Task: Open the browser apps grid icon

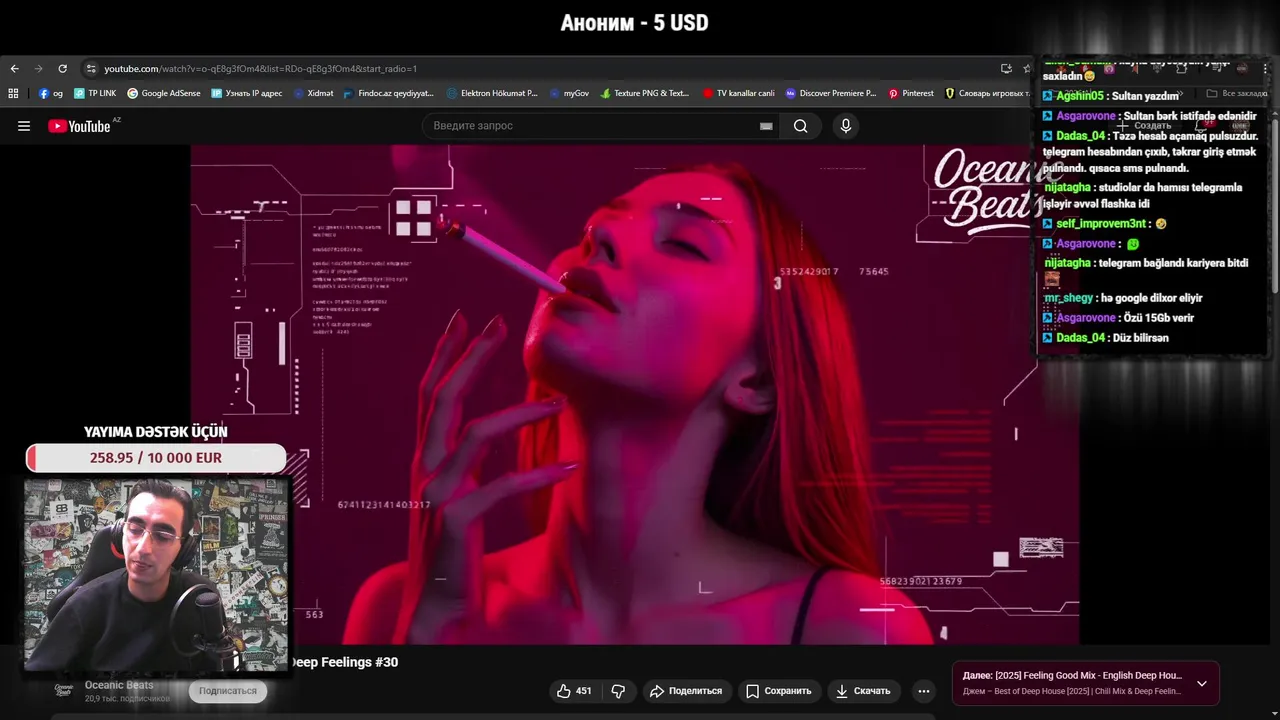Action: 13,93
